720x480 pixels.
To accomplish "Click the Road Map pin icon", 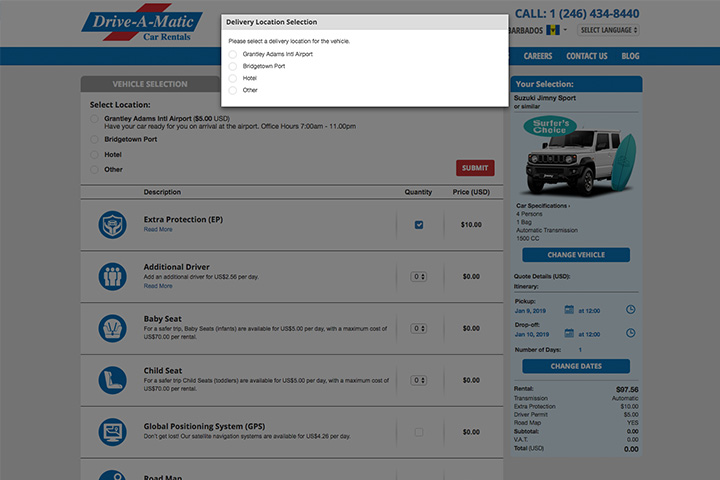I will pos(112,475).
